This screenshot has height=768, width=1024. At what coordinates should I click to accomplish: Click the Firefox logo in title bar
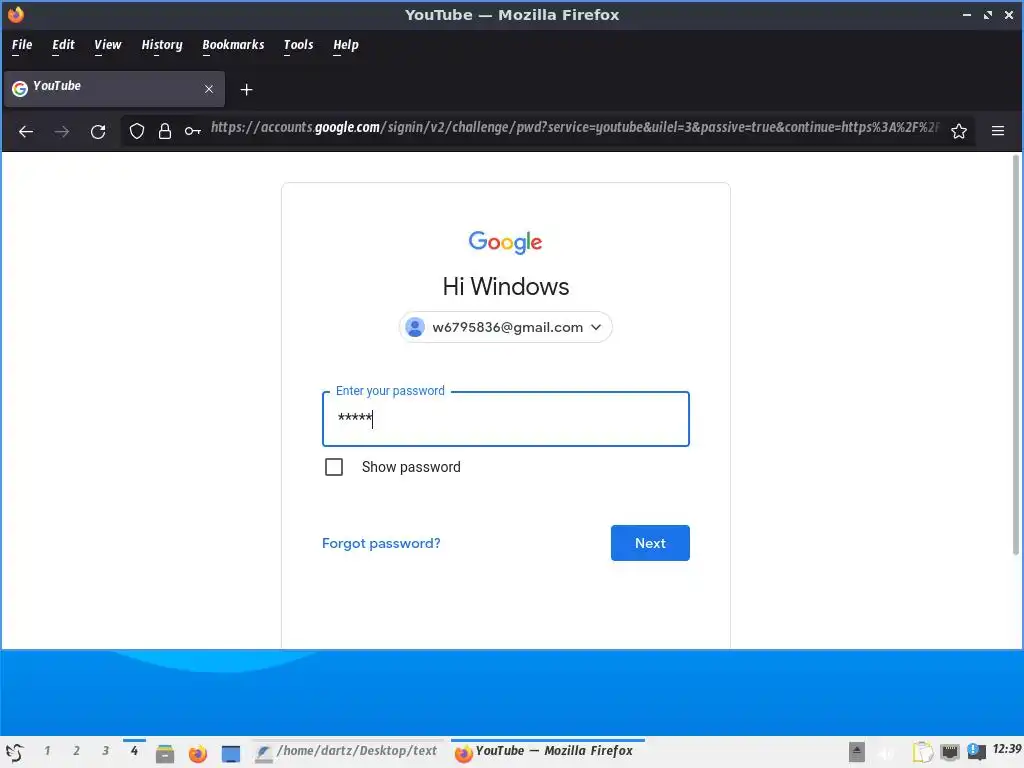pyautogui.click(x=16, y=14)
